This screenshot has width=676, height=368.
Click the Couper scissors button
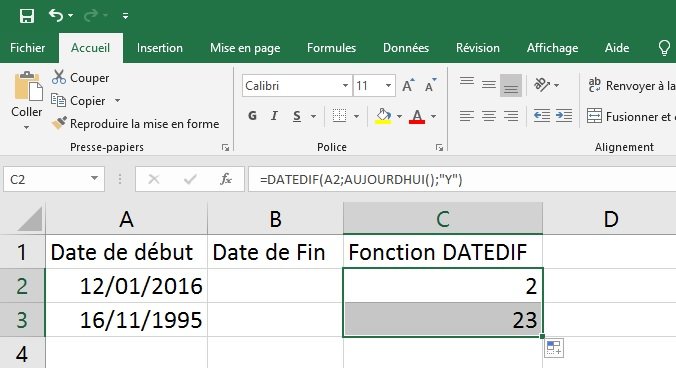81,78
